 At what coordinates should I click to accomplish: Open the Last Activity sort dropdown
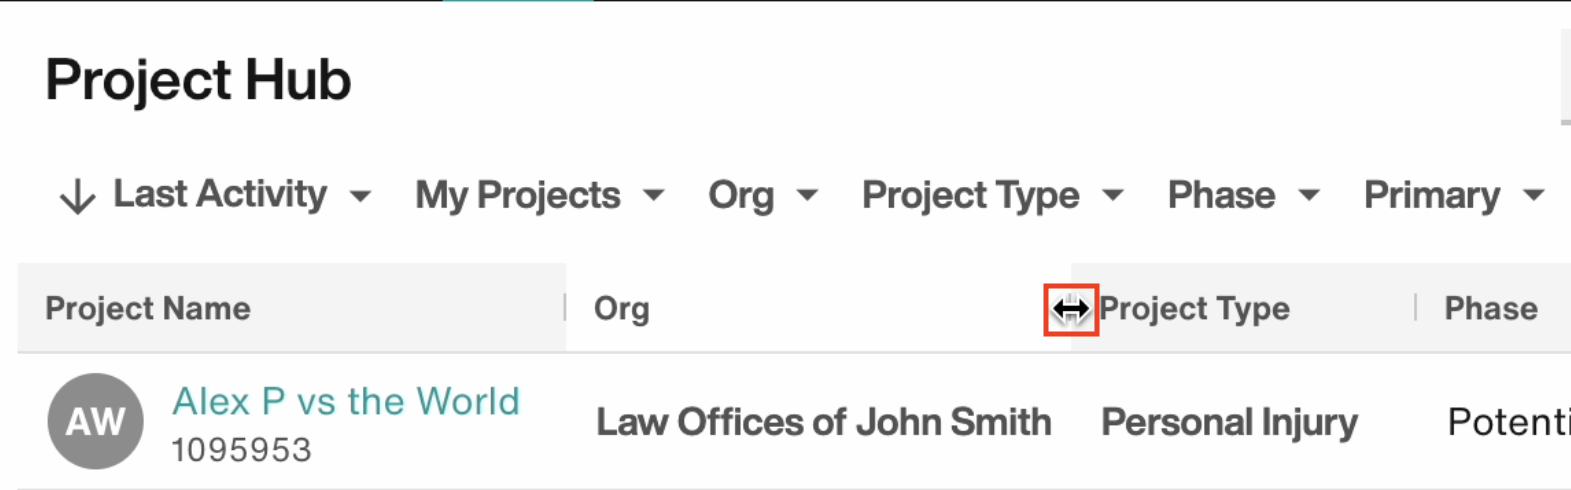tap(242, 194)
